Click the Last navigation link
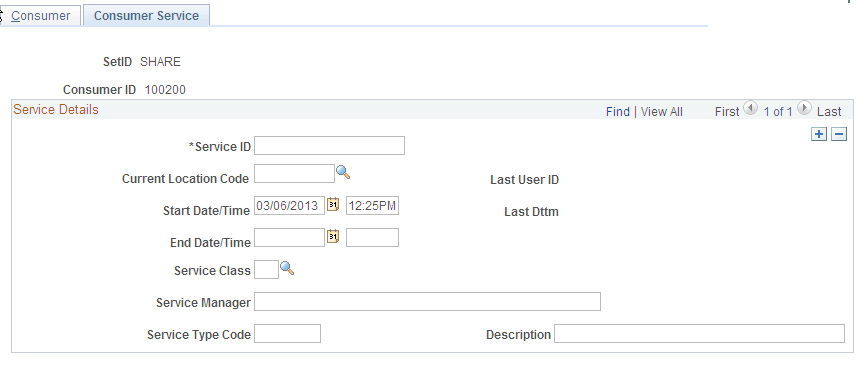 pos(829,112)
